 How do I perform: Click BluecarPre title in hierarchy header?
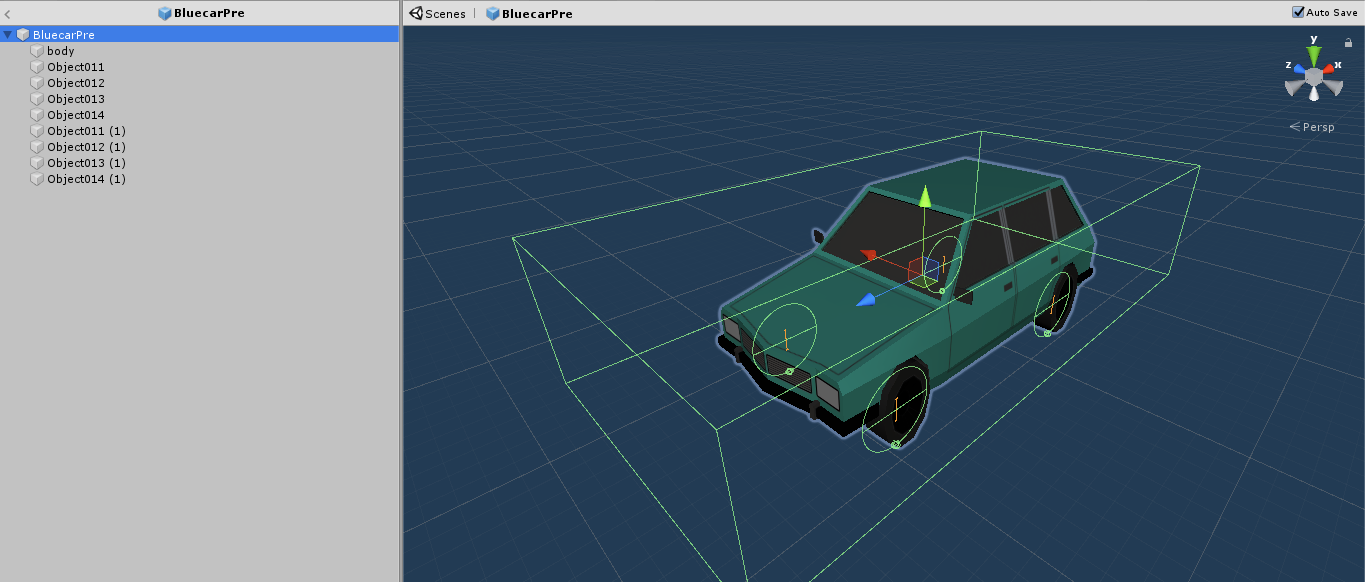coord(209,14)
